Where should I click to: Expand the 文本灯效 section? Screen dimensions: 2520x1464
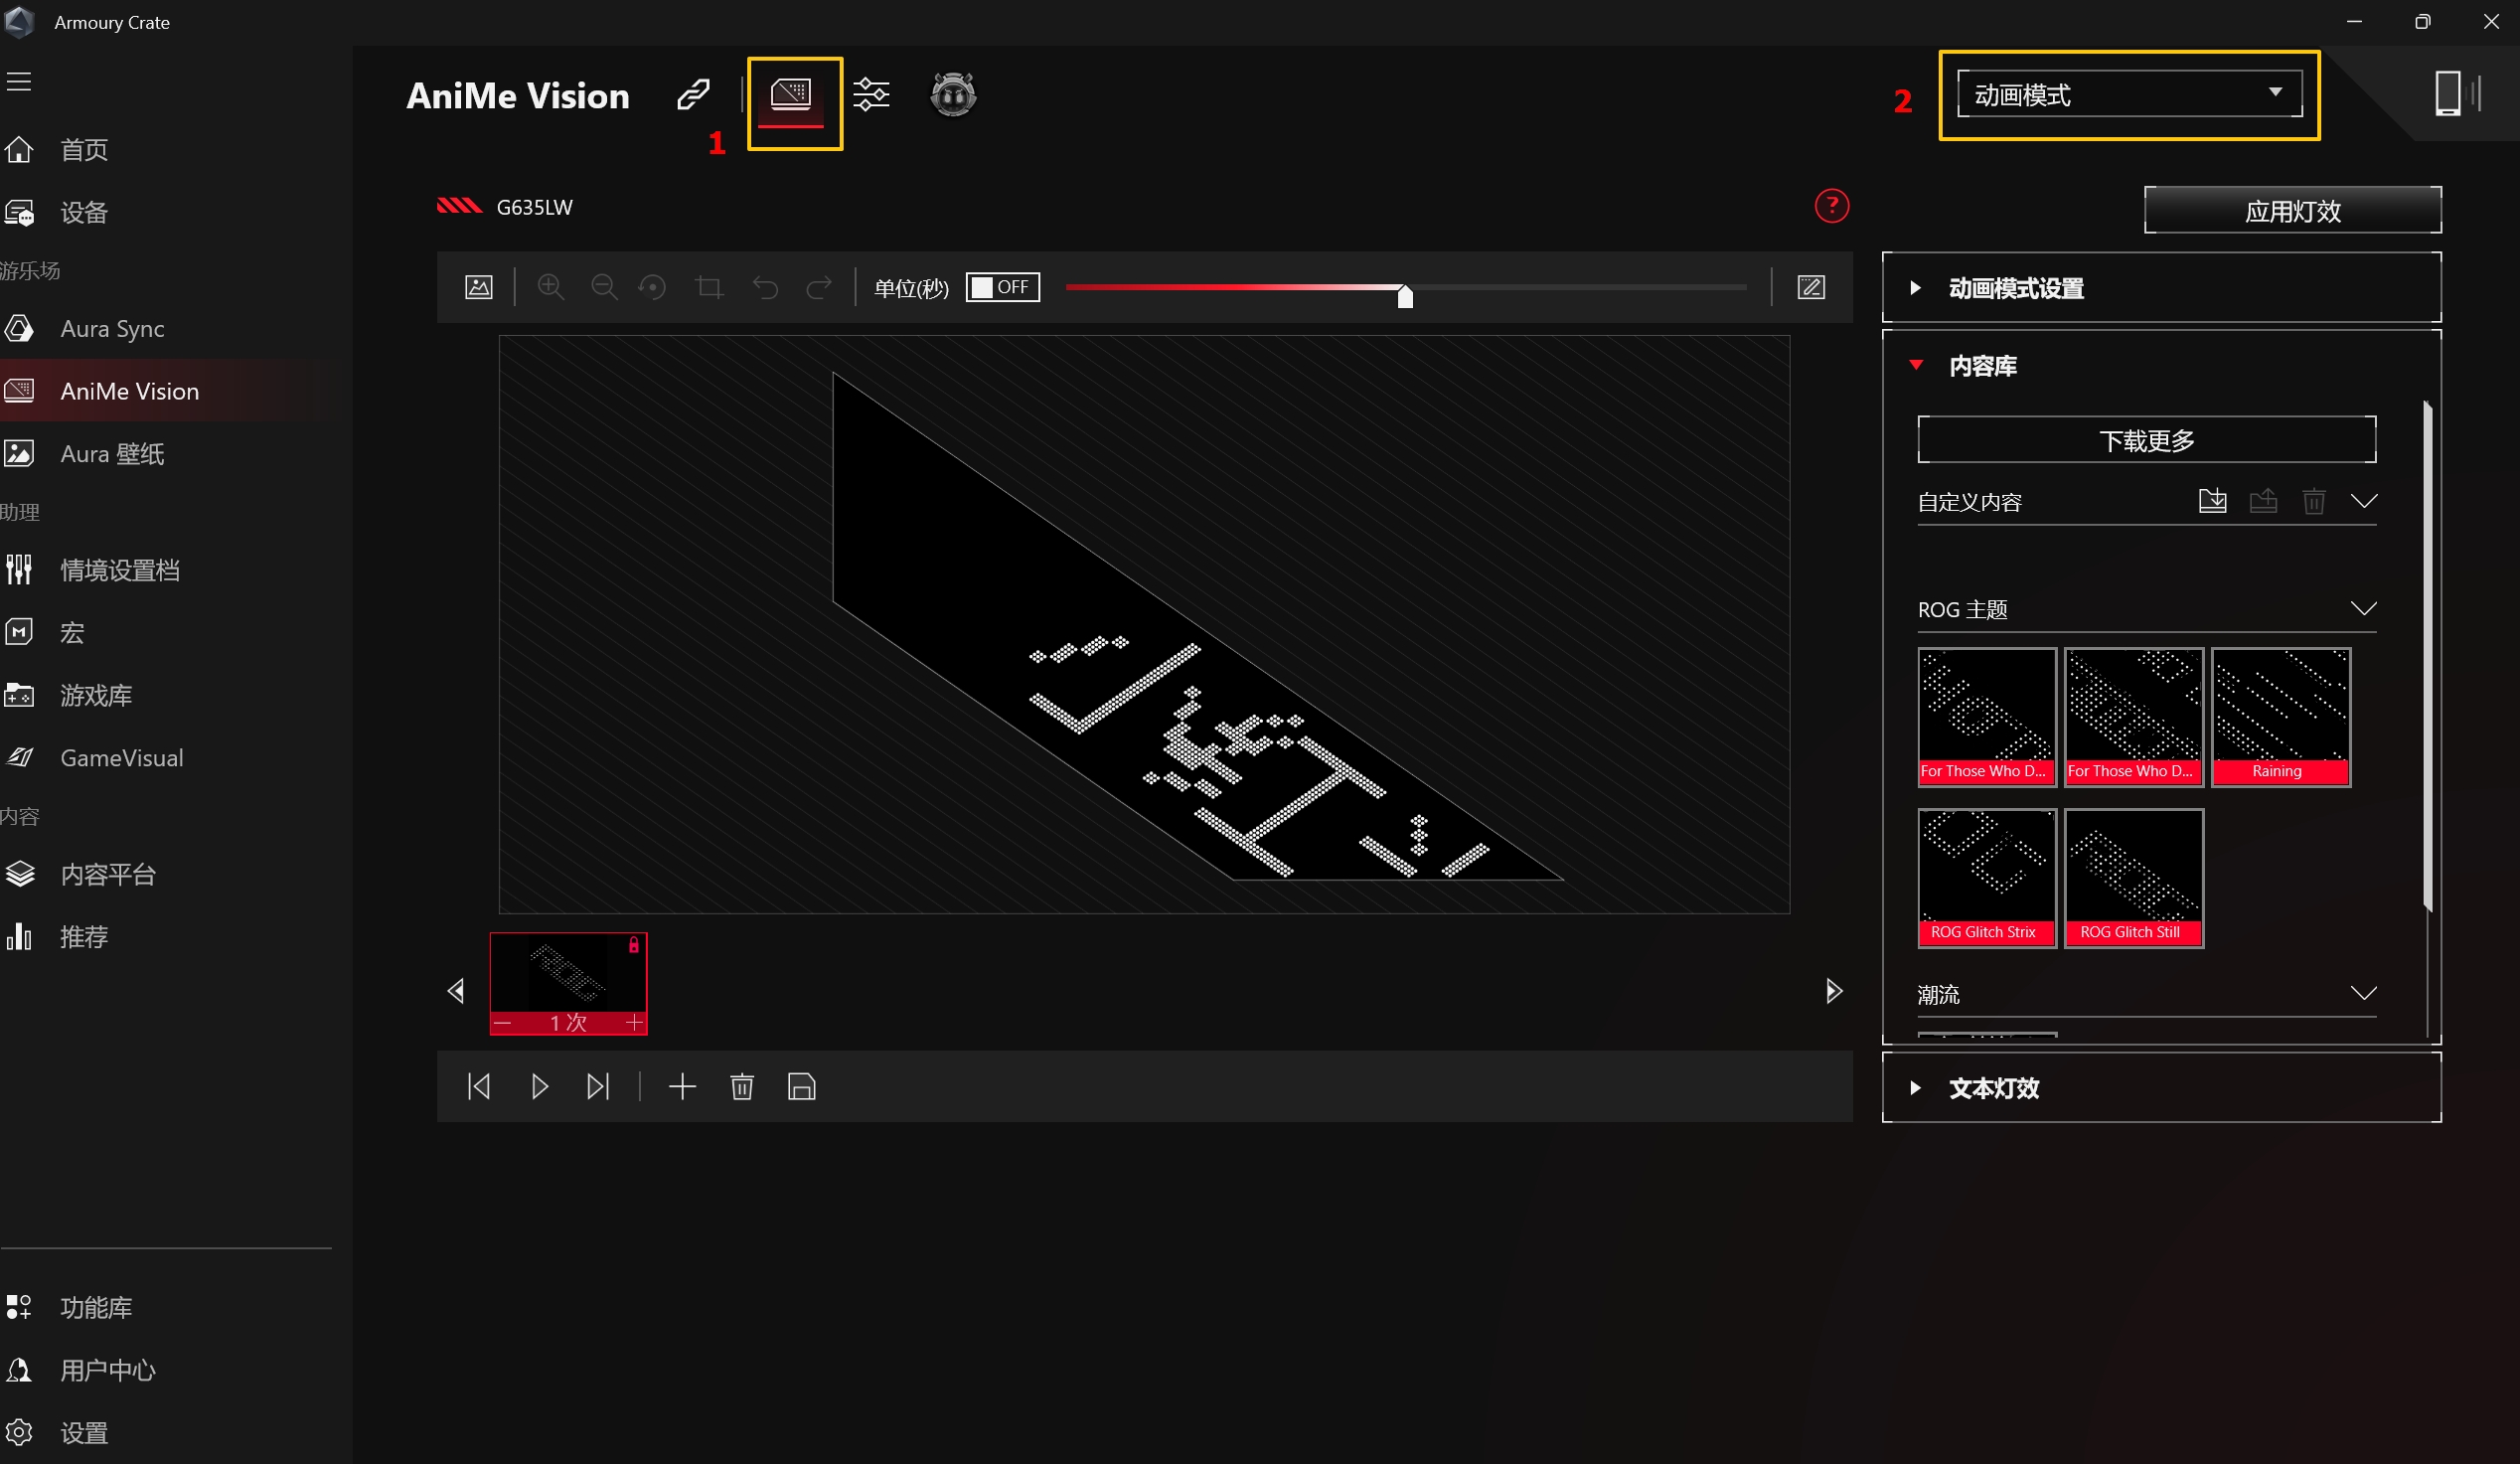coord(2161,1087)
